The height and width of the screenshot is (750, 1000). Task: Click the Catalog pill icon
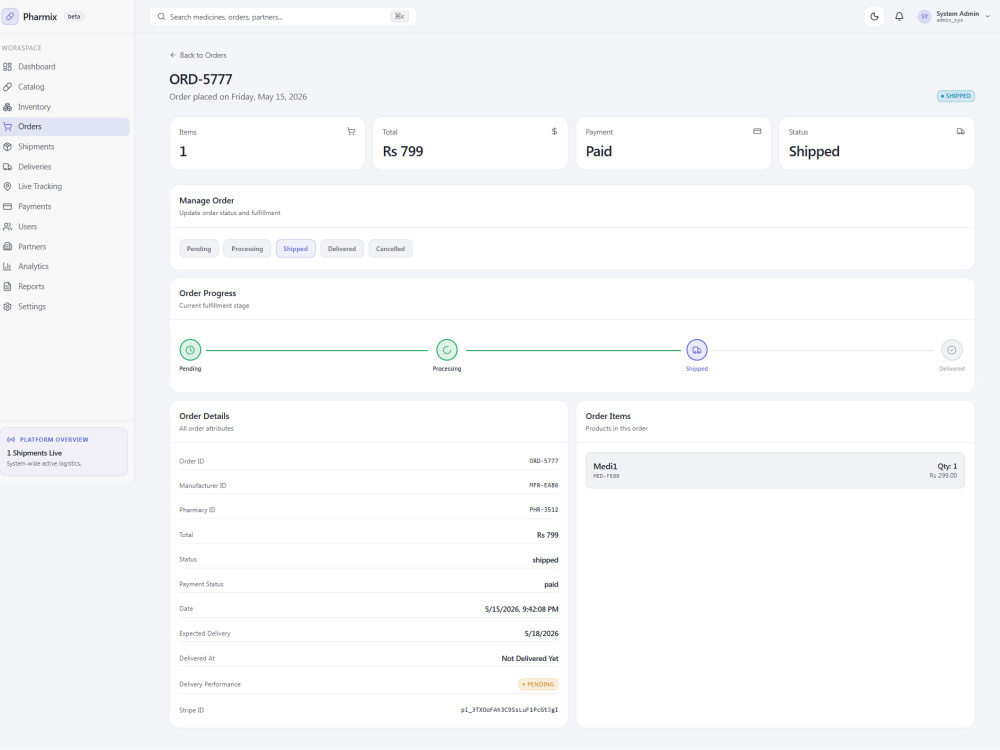click(8, 87)
